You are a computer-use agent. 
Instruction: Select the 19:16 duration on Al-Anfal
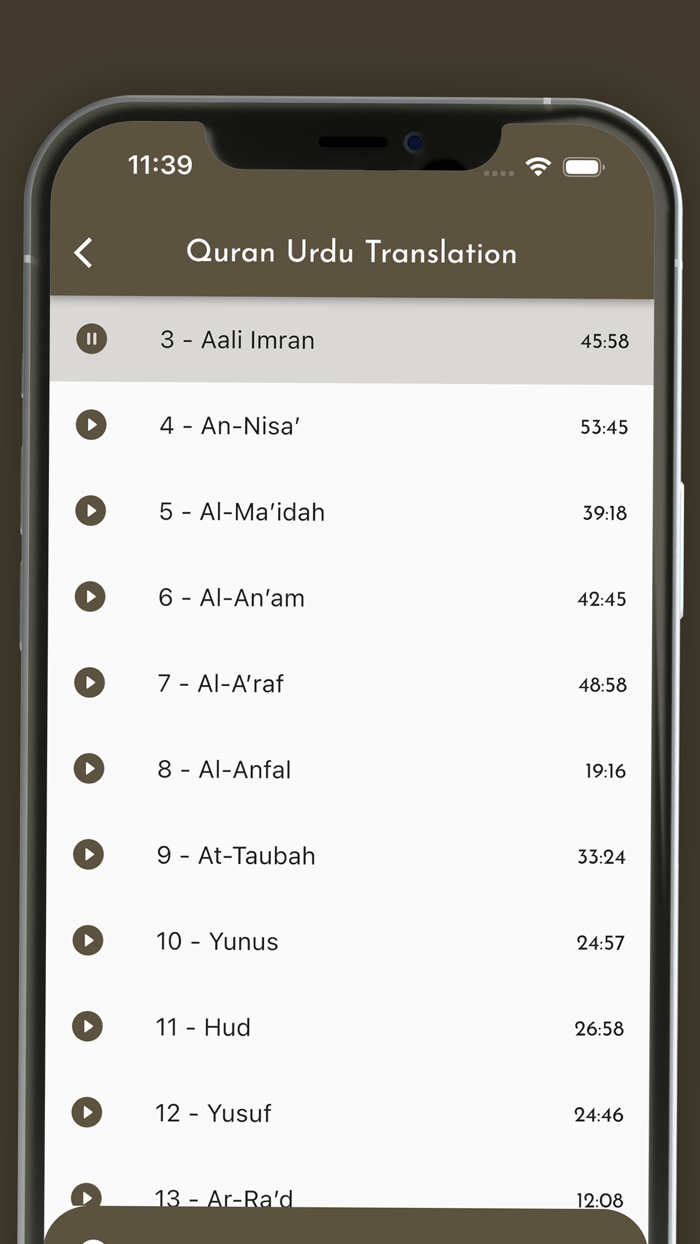pyautogui.click(x=604, y=771)
